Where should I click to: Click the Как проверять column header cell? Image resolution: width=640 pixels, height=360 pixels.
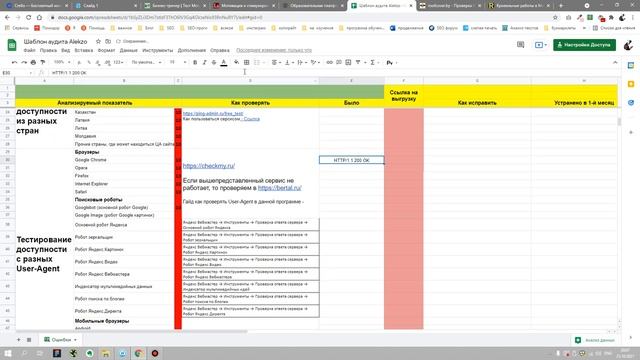pos(250,103)
